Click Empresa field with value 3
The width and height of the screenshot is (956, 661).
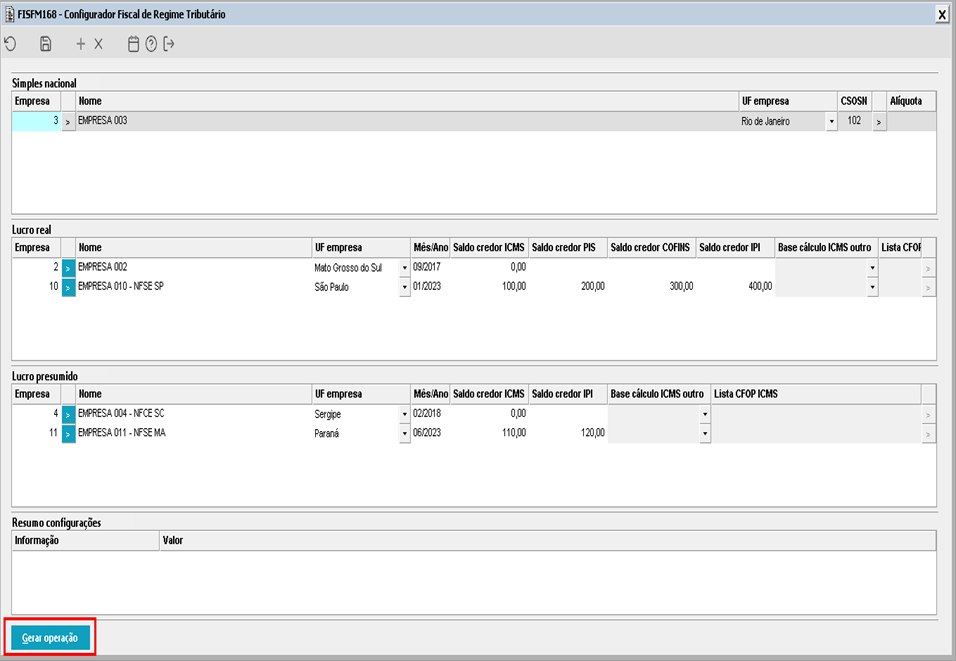(x=37, y=121)
